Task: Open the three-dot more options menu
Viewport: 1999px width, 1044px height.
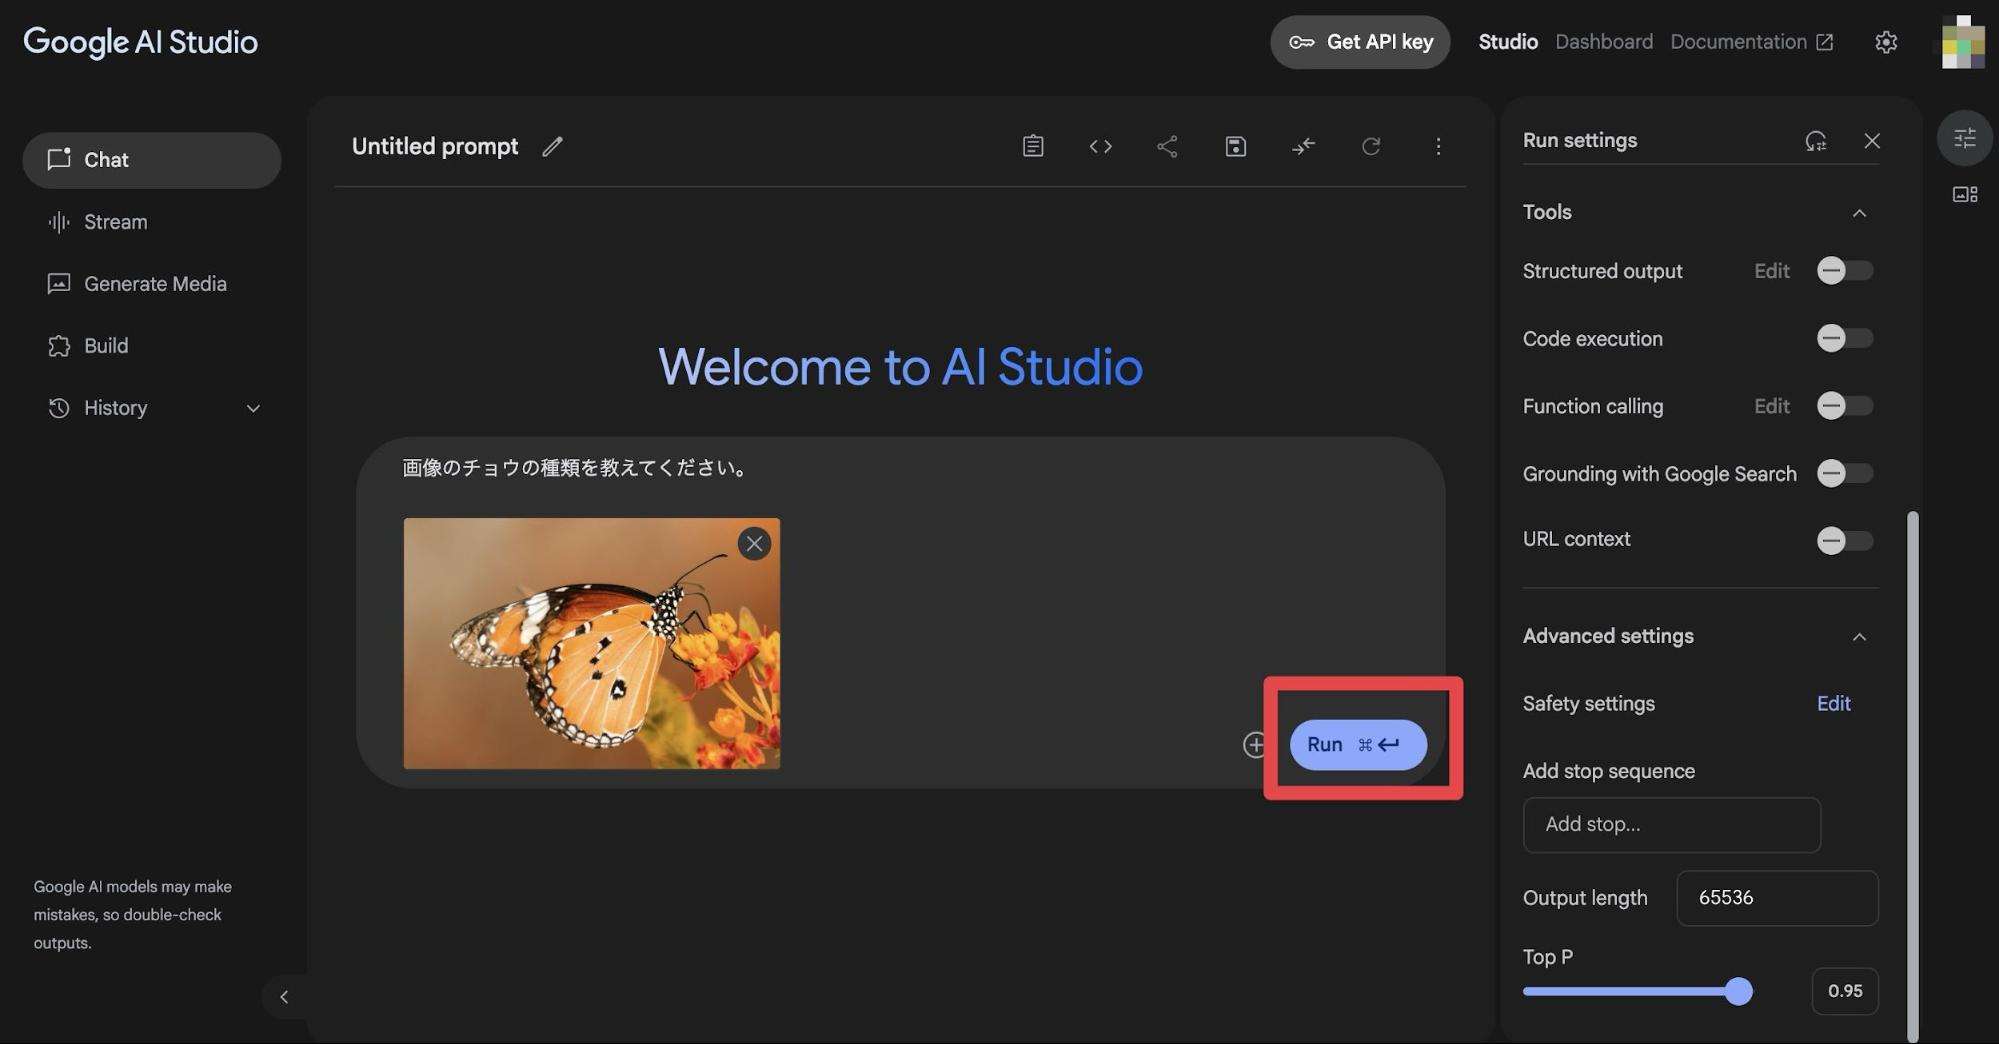Action: [x=1438, y=146]
